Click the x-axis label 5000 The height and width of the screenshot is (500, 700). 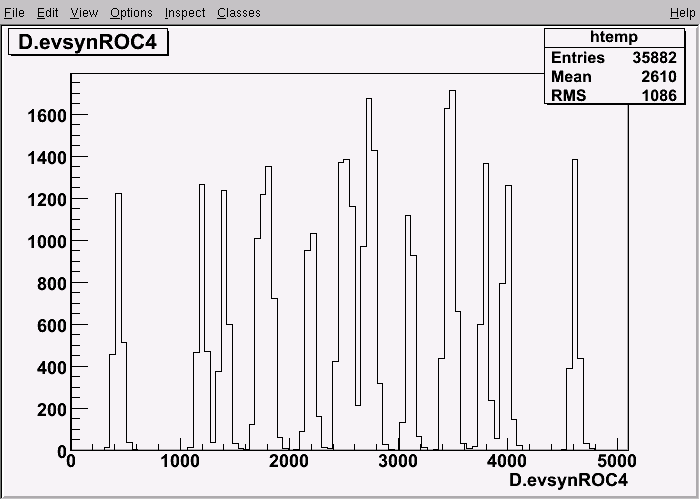pyautogui.click(x=616, y=461)
